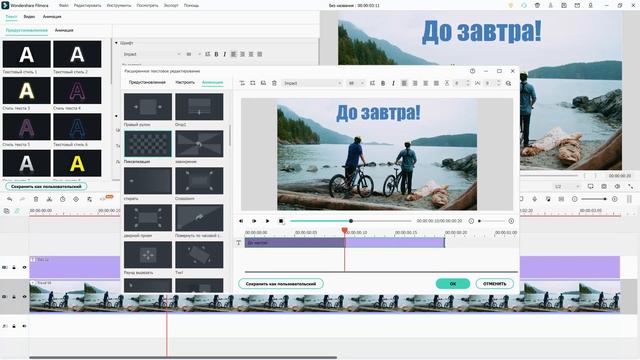Open the Impact font dropdown in main panel
Viewport: 640px width, 360px height.
pyautogui.click(x=152, y=54)
